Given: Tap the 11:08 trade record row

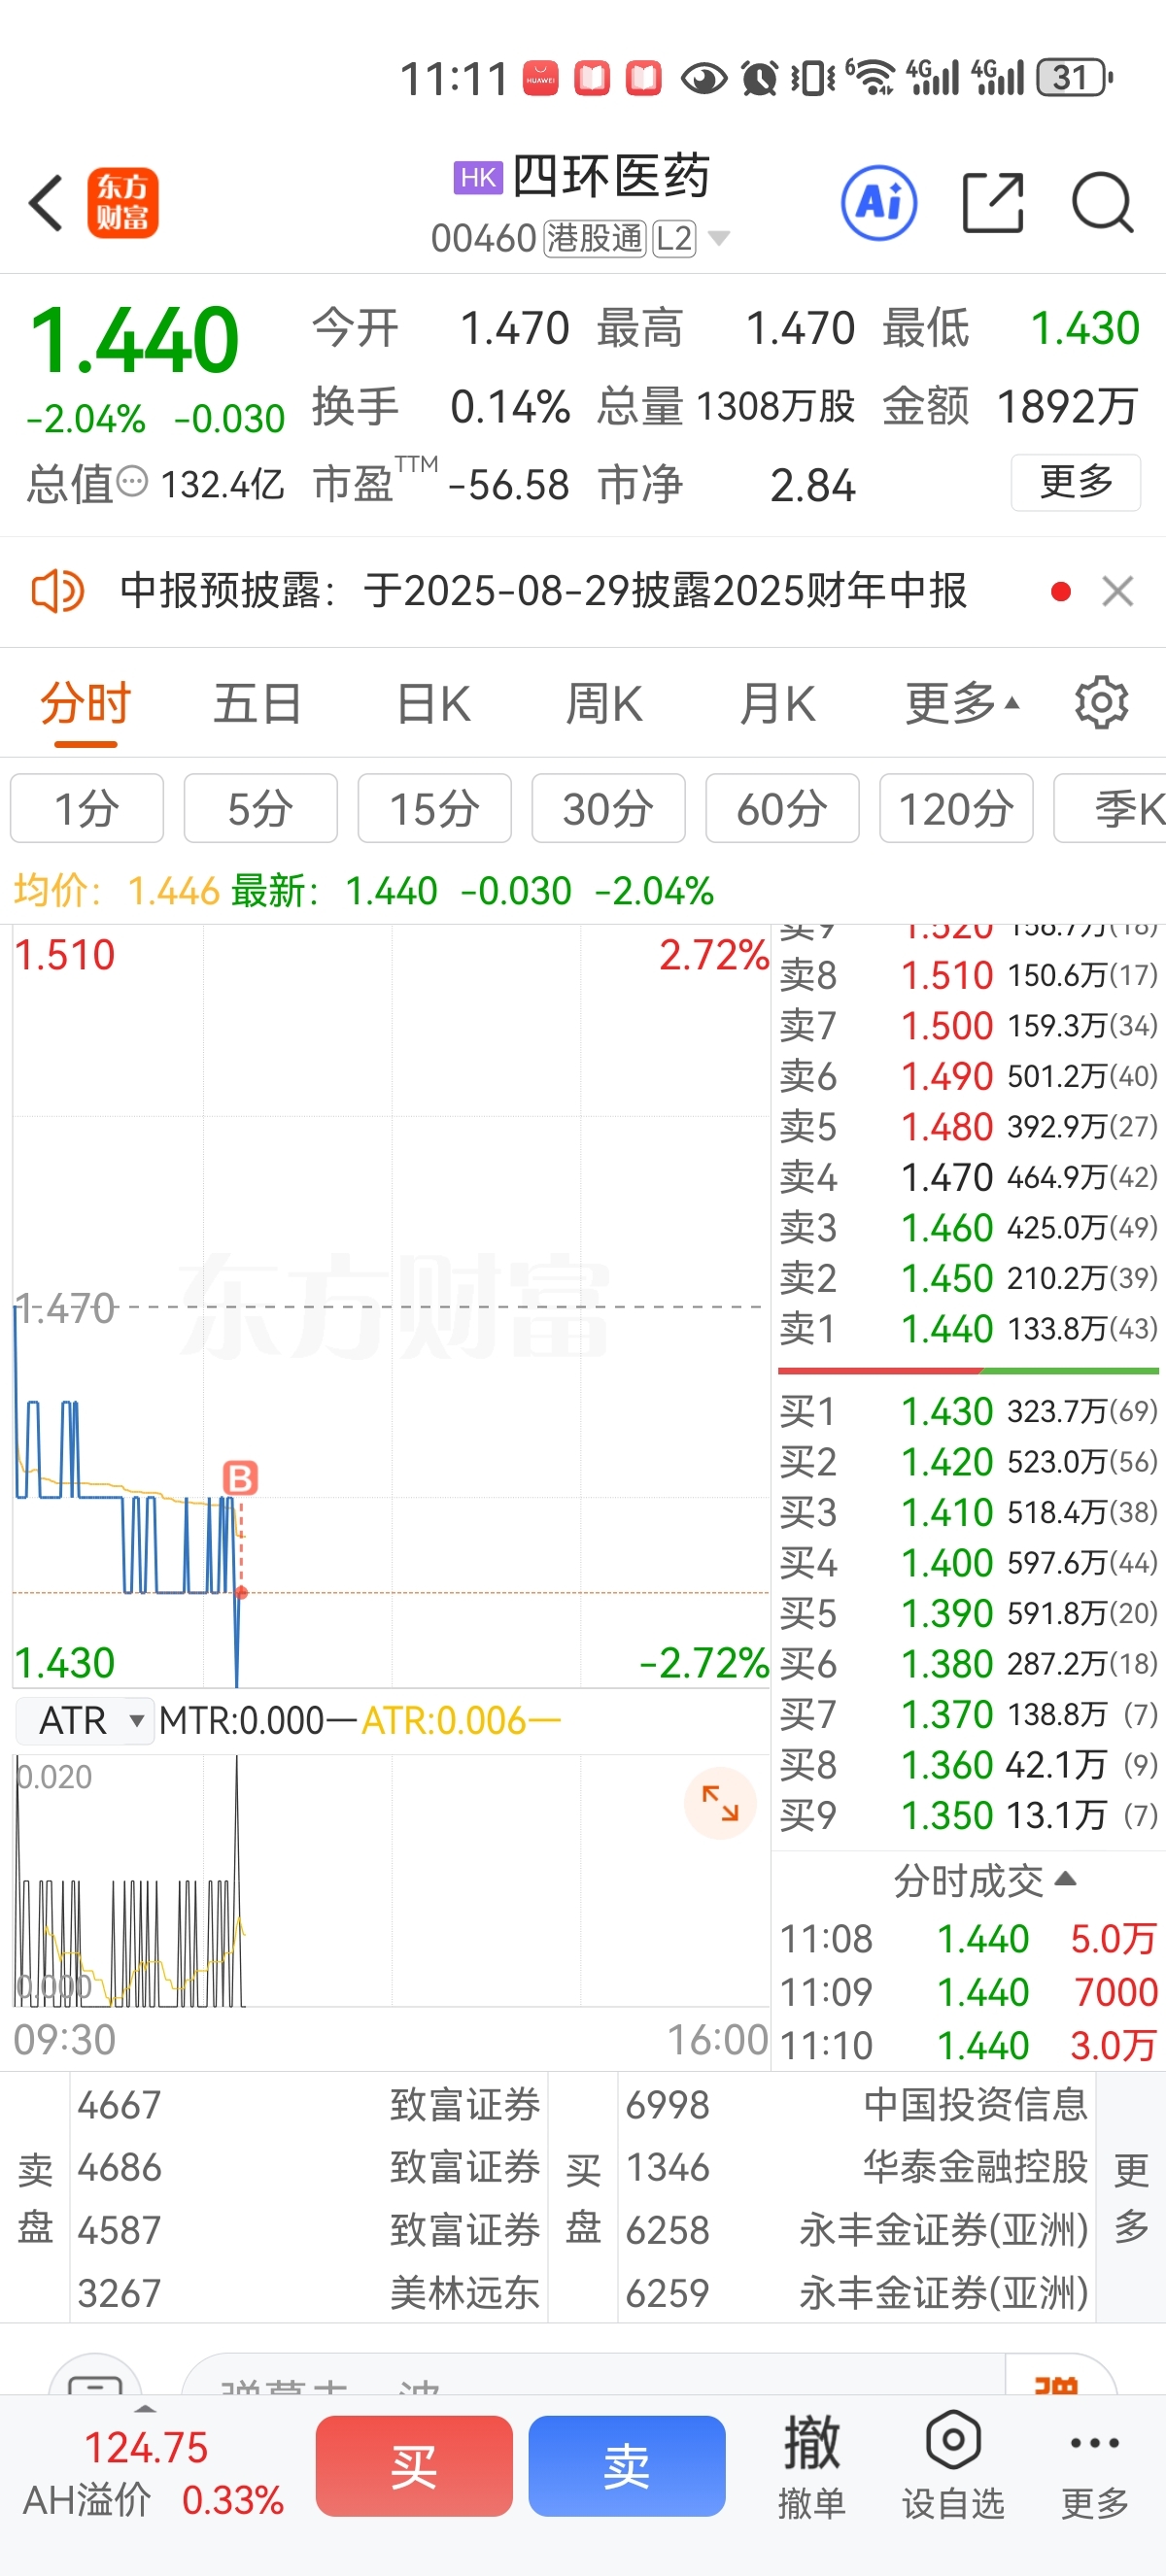Looking at the screenshot, I should click(968, 1939).
